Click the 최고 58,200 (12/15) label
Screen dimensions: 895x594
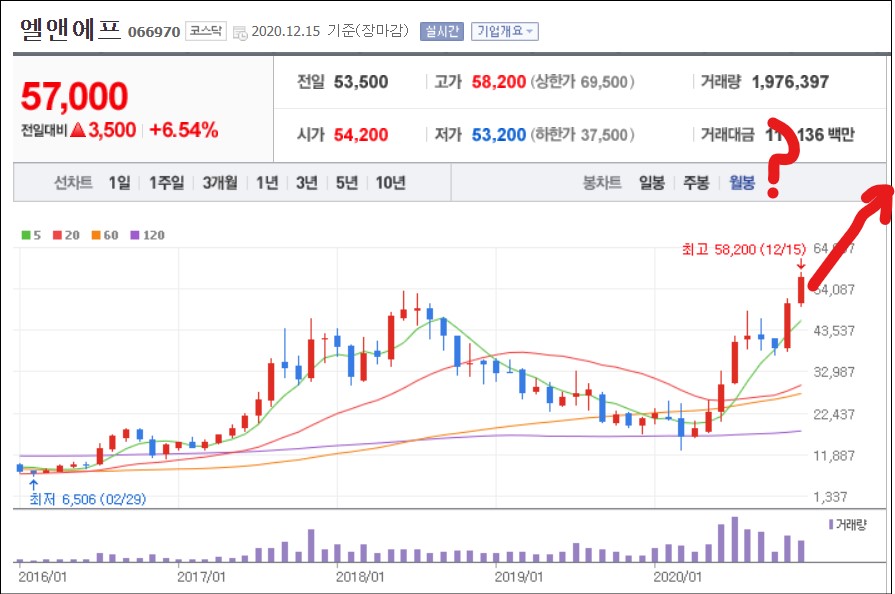tap(744, 249)
